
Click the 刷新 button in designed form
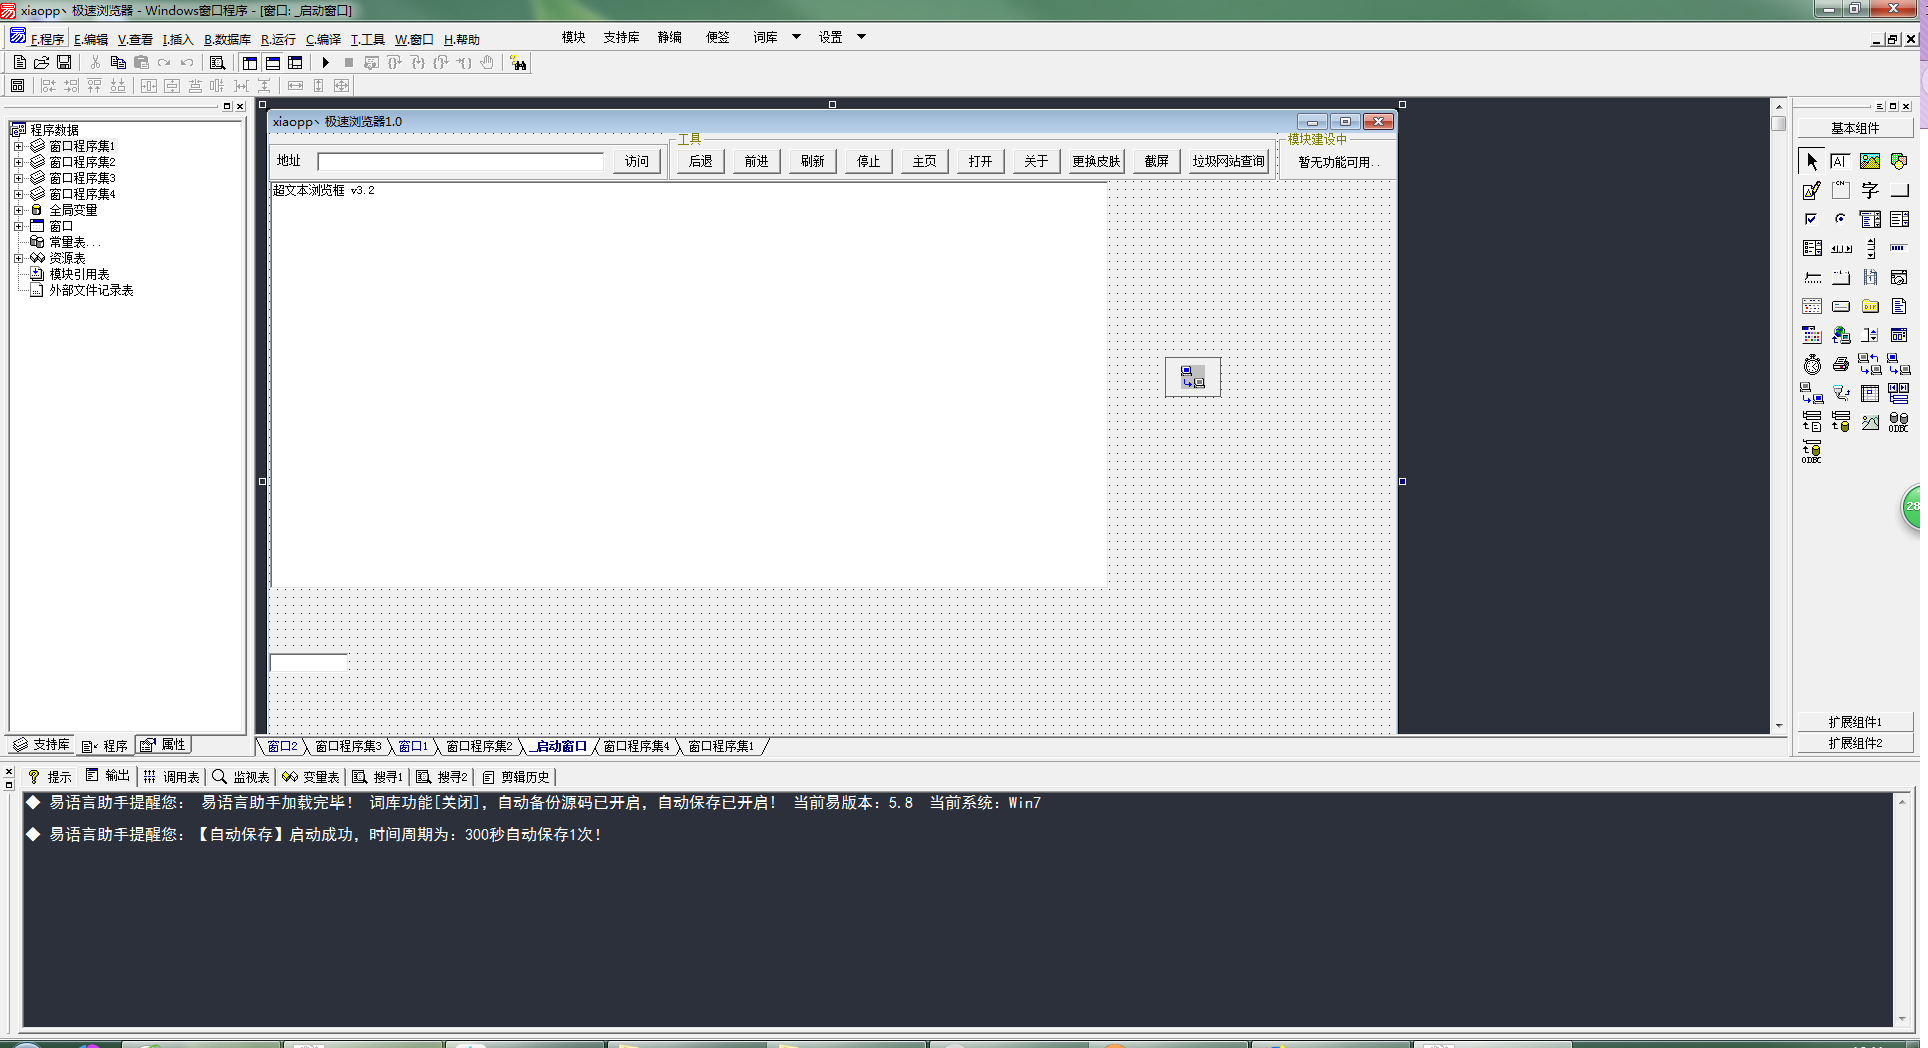pyautogui.click(x=812, y=161)
